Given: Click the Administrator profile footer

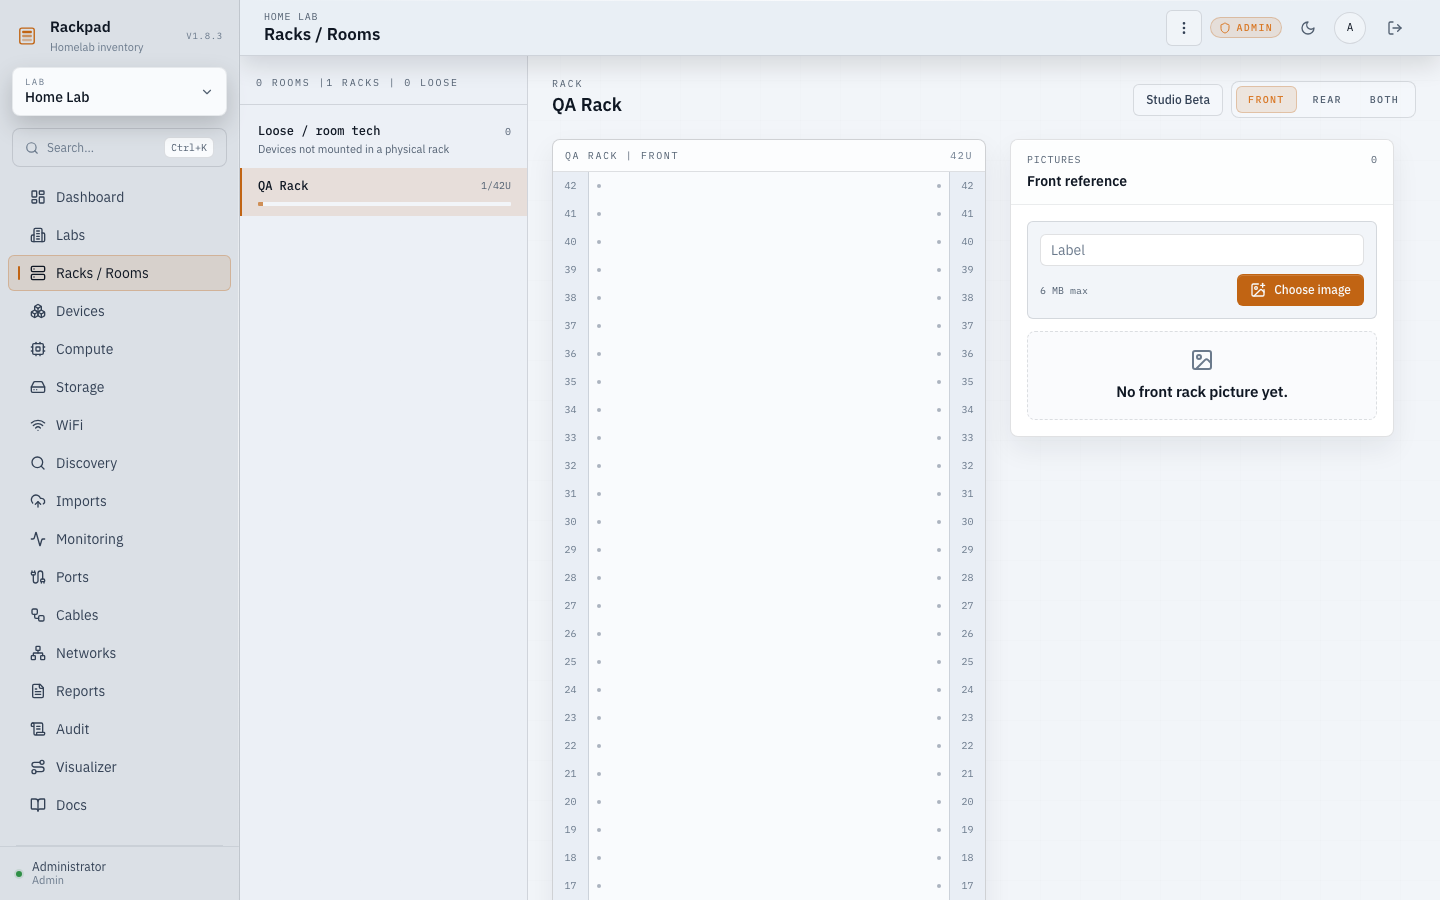Looking at the screenshot, I should coord(120,873).
